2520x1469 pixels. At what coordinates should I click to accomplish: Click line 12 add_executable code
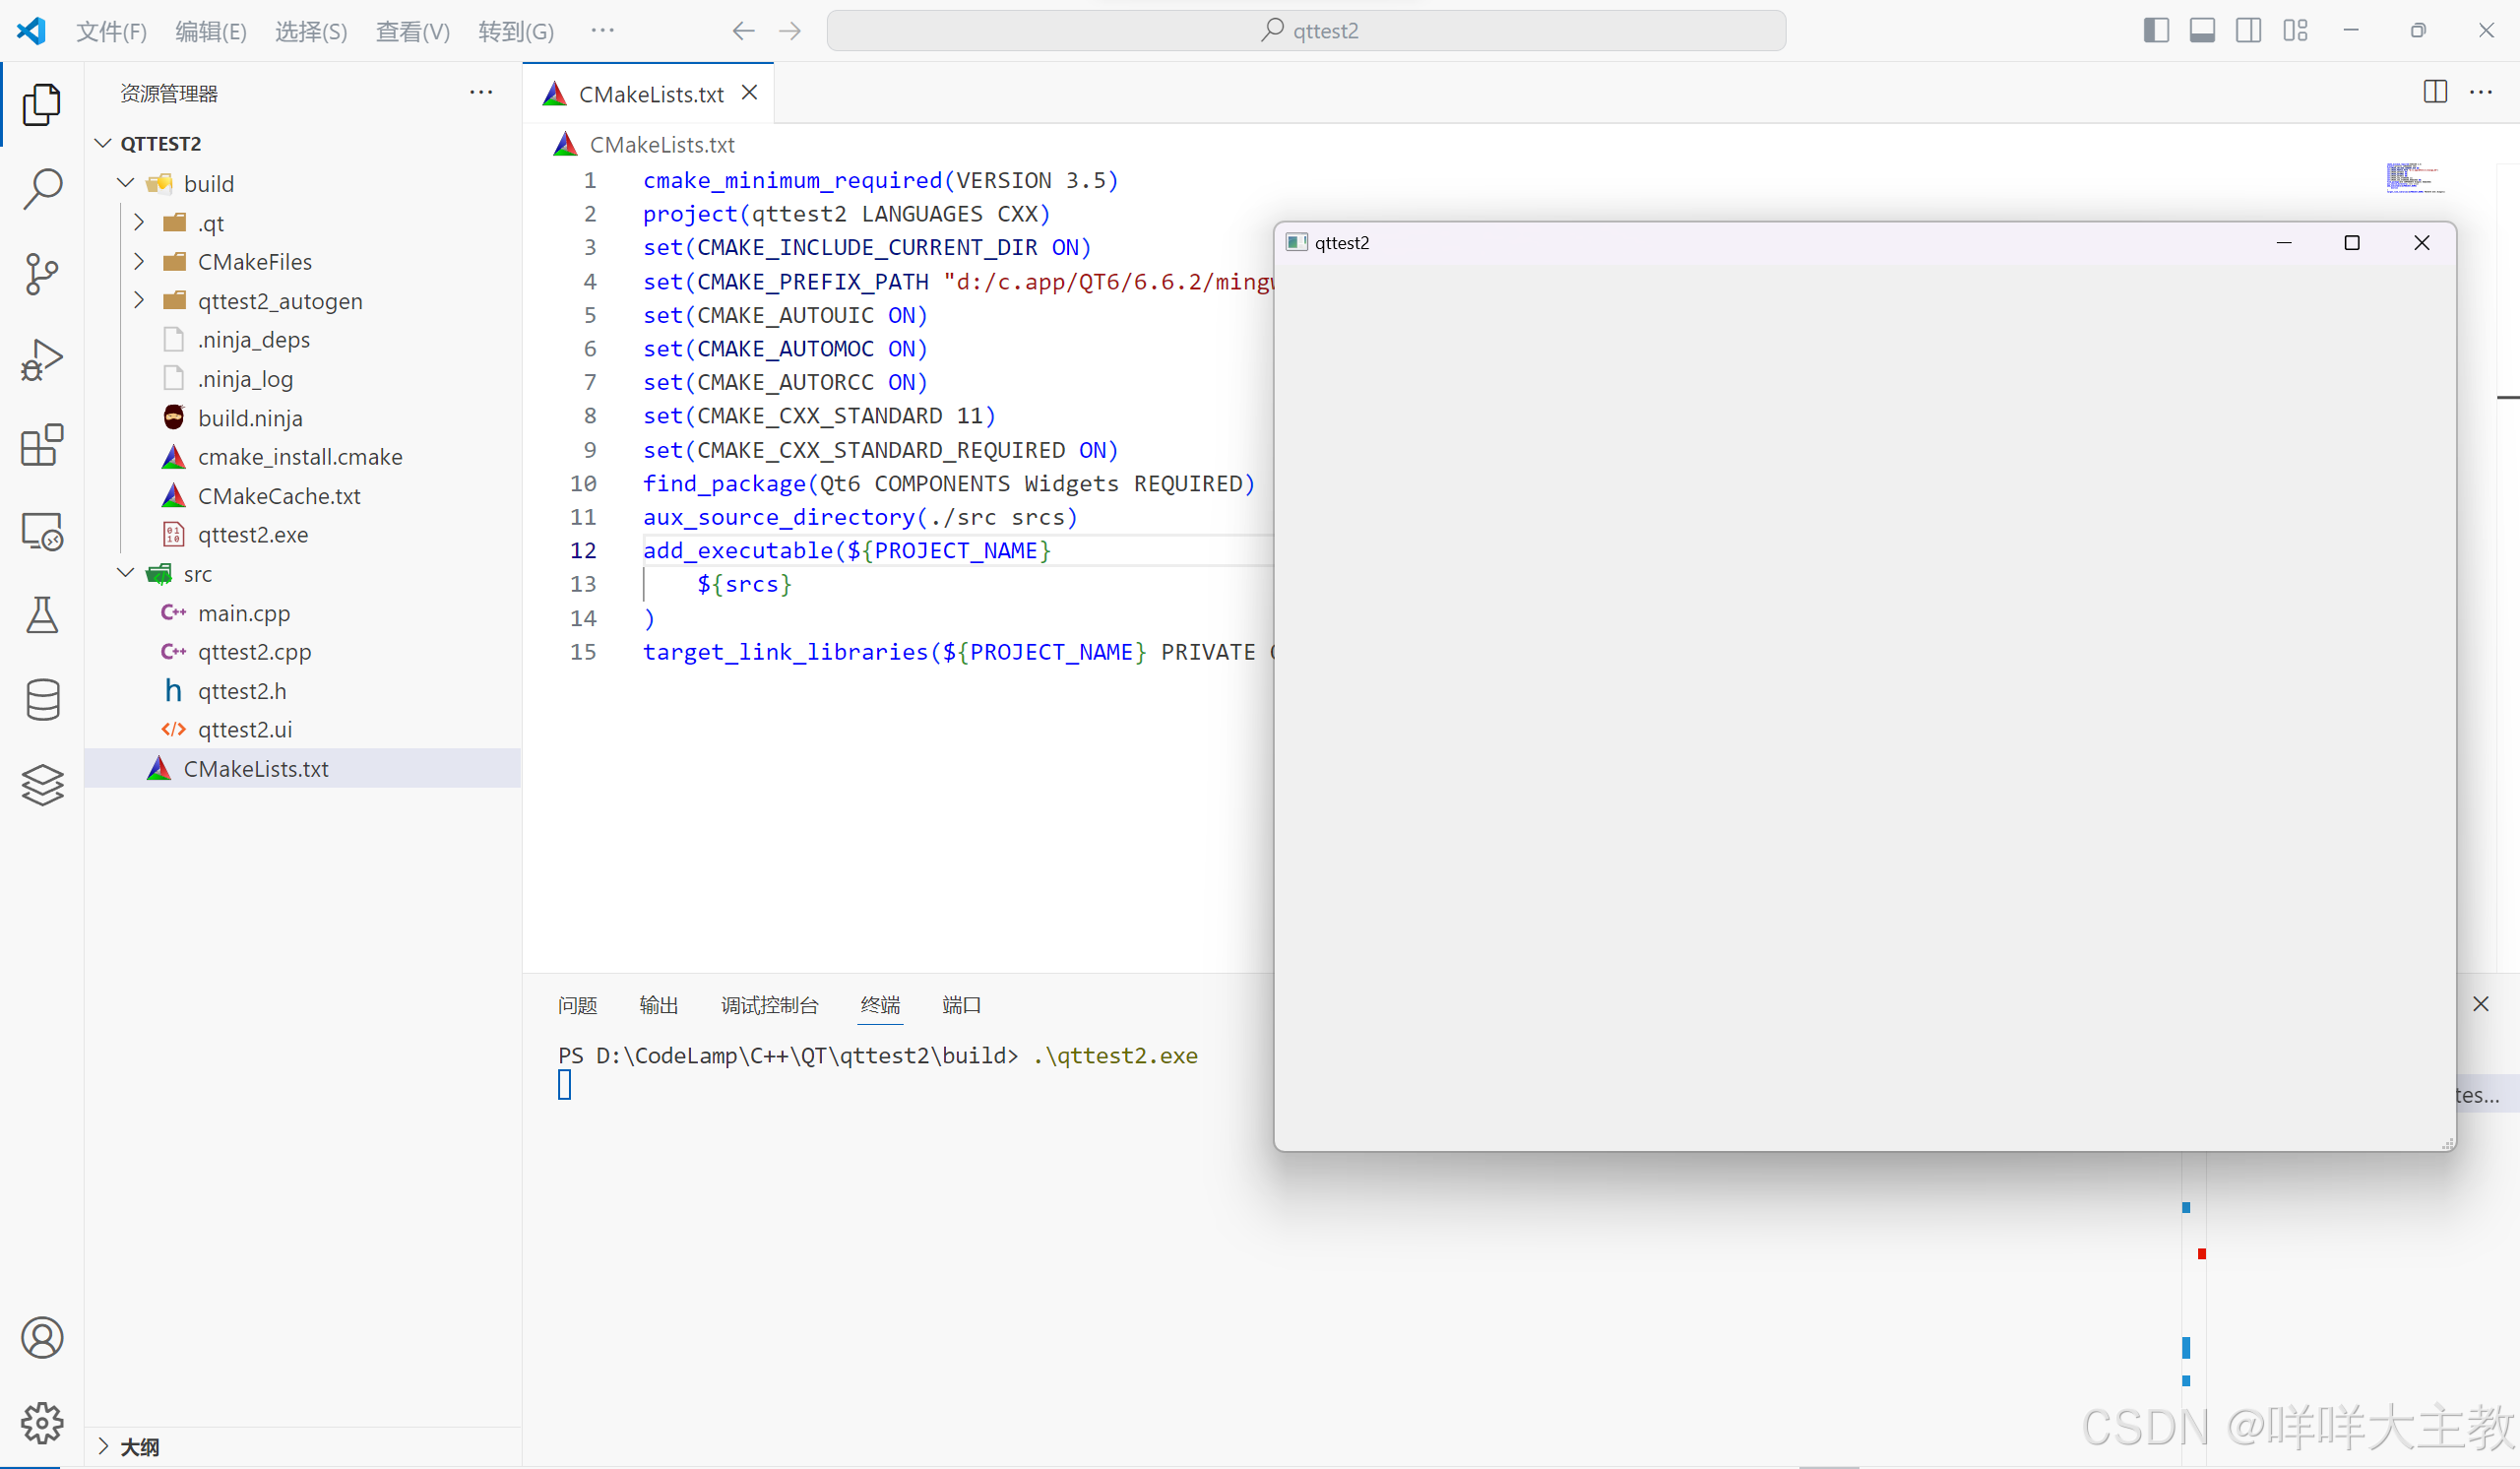point(847,550)
